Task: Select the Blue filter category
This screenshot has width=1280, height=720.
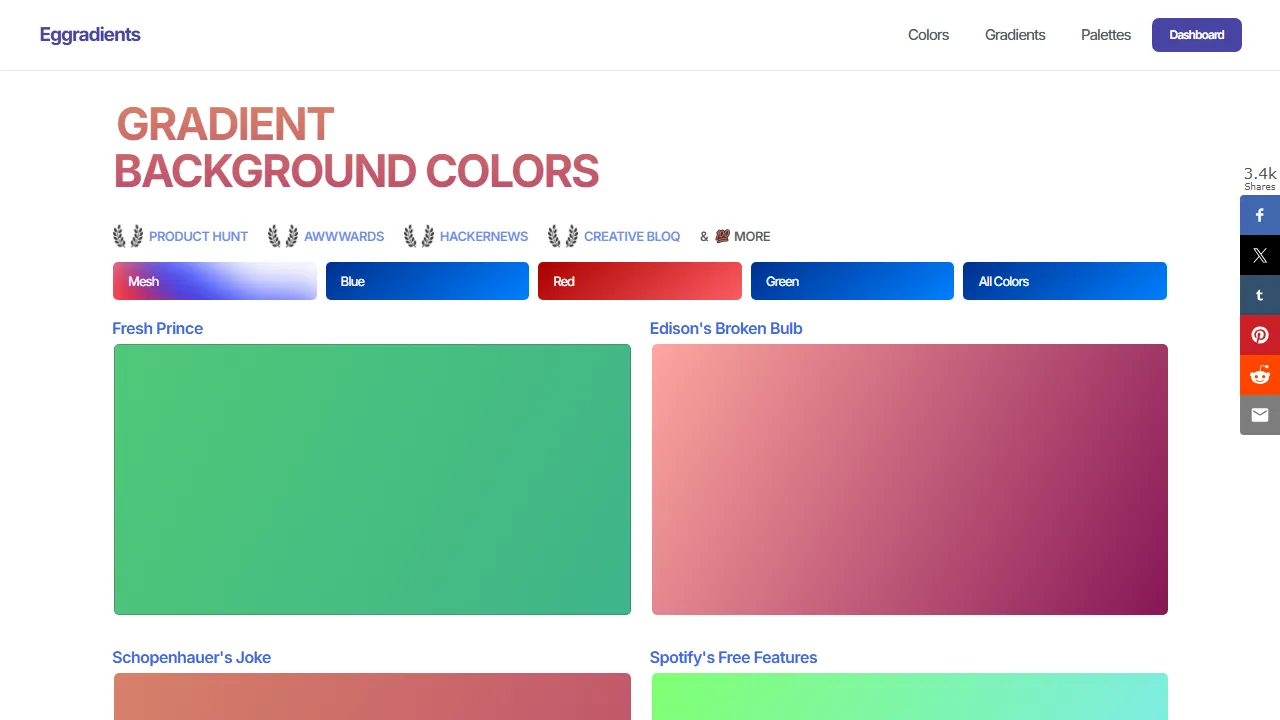Action: click(x=427, y=281)
